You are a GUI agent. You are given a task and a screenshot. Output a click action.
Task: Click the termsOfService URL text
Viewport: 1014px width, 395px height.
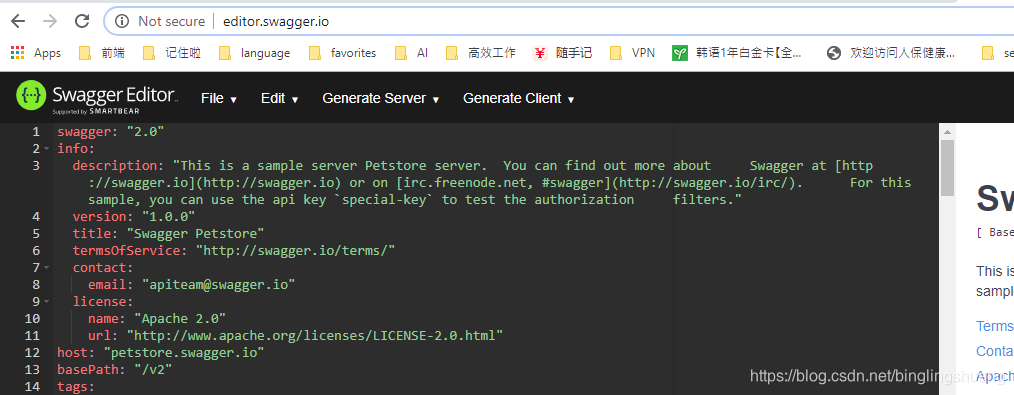[296, 250]
